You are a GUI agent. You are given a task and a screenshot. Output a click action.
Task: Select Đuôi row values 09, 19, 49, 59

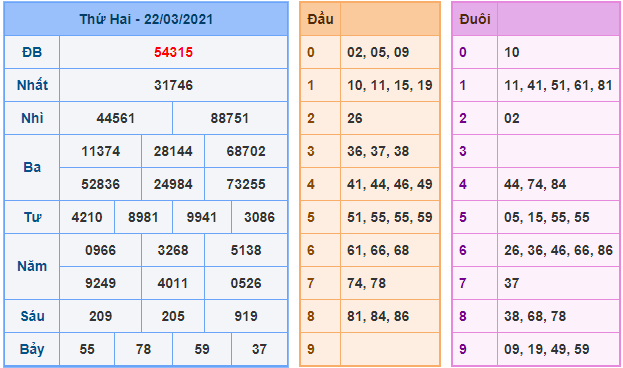547,349
